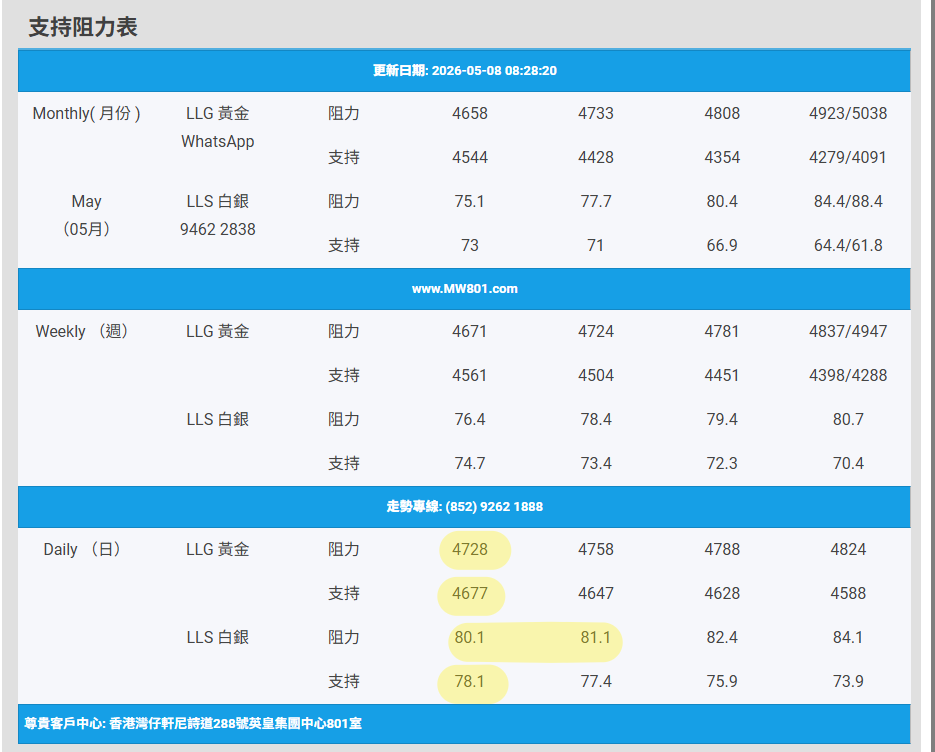935x752 pixels.
Task: Click the WhatsApp label under Monthly gold
Action: [x=218, y=141]
